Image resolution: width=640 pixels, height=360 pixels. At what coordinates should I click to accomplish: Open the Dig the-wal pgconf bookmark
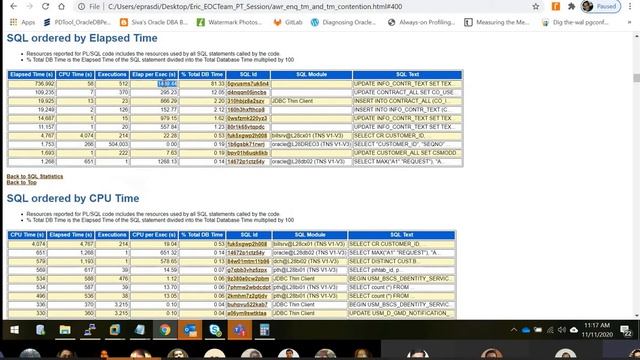coord(575,22)
